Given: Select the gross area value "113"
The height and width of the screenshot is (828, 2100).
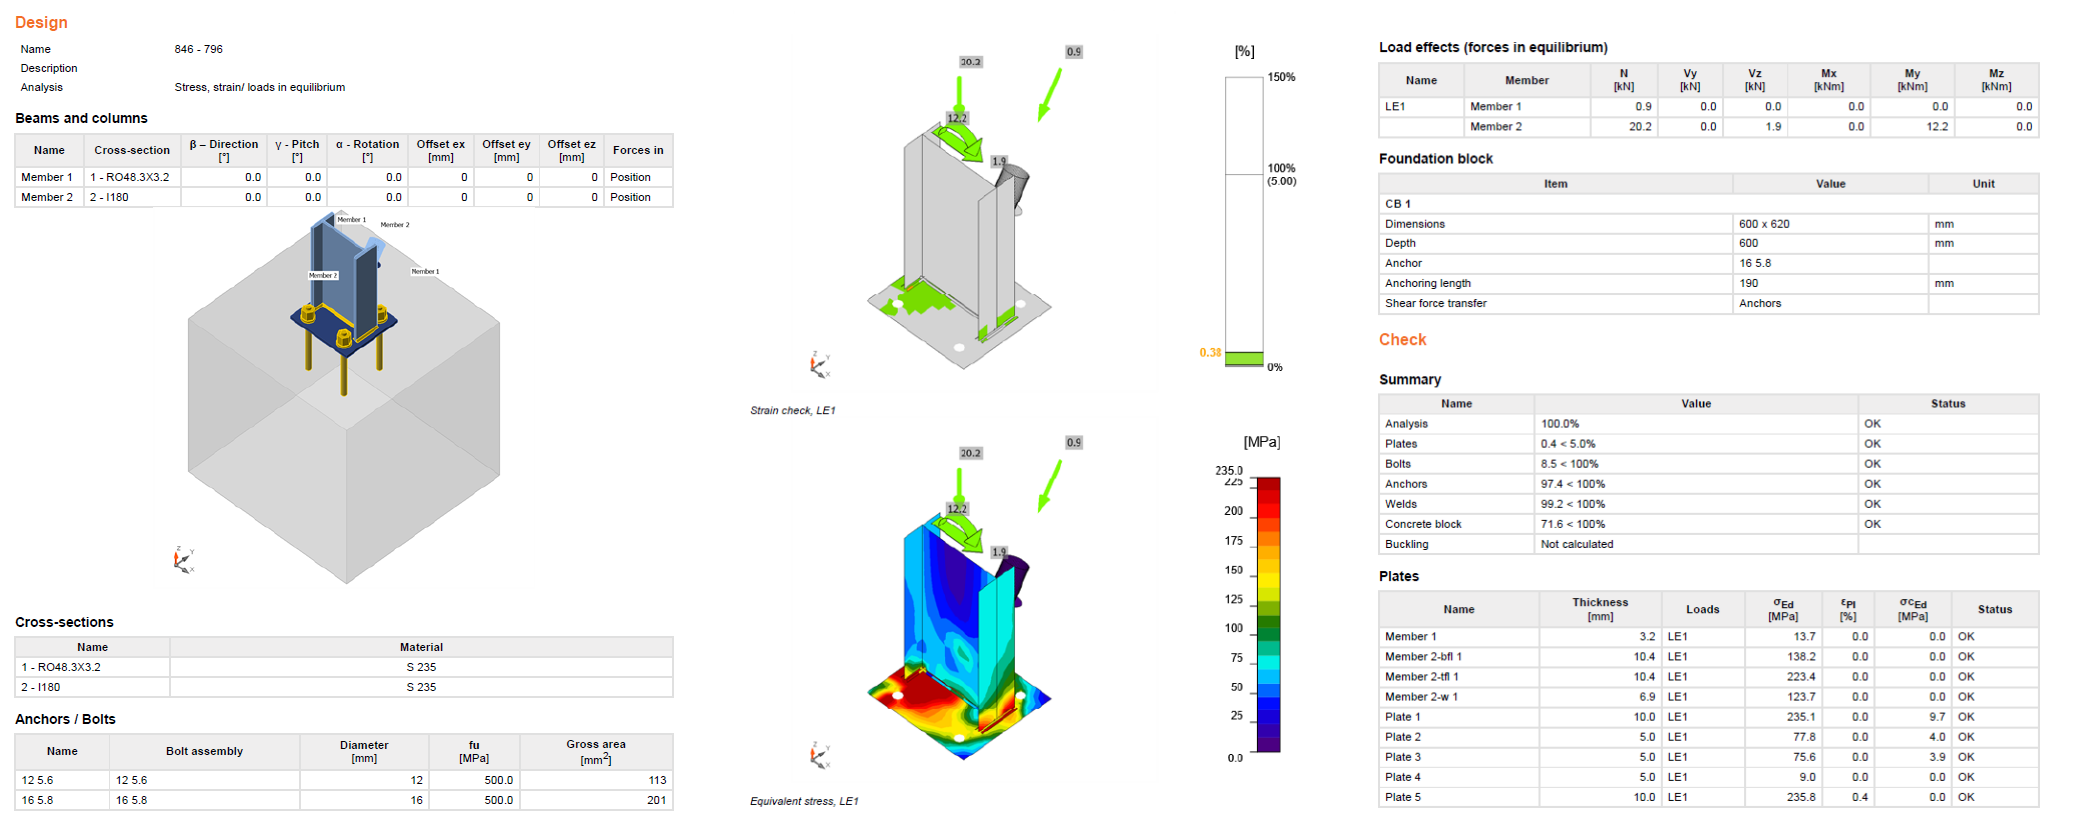Looking at the screenshot, I should pyautogui.click(x=657, y=780).
